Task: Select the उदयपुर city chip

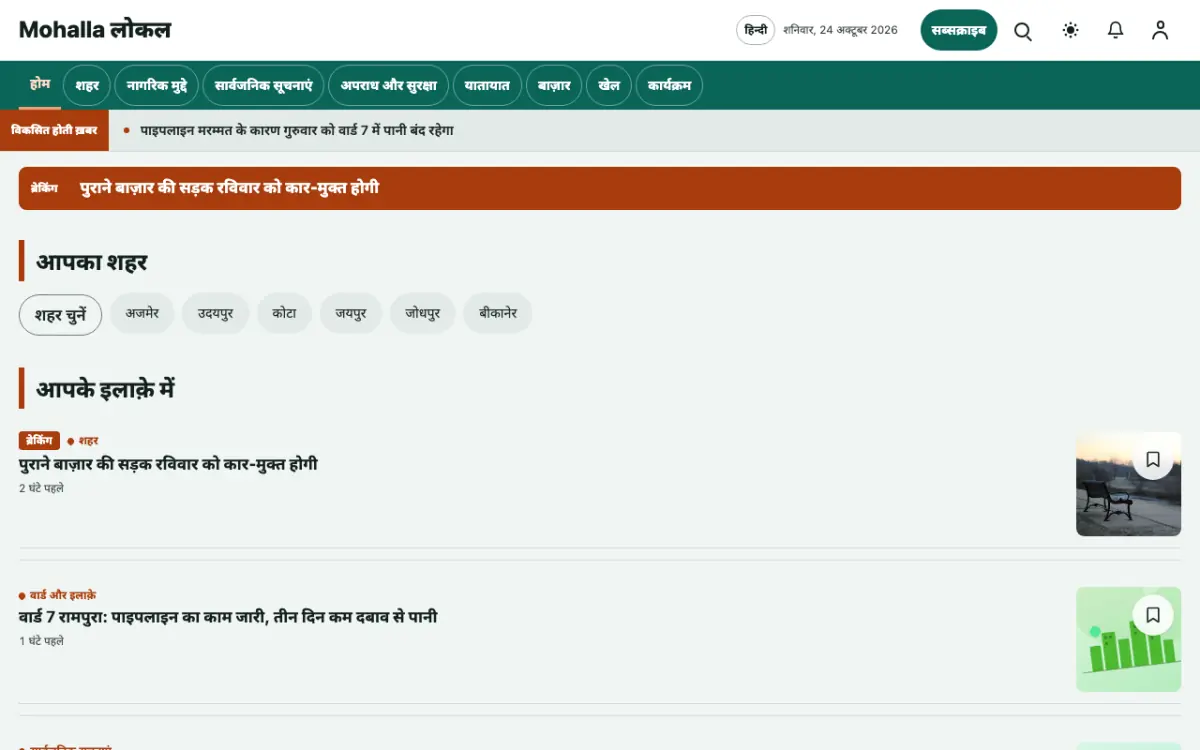Action: [215, 313]
